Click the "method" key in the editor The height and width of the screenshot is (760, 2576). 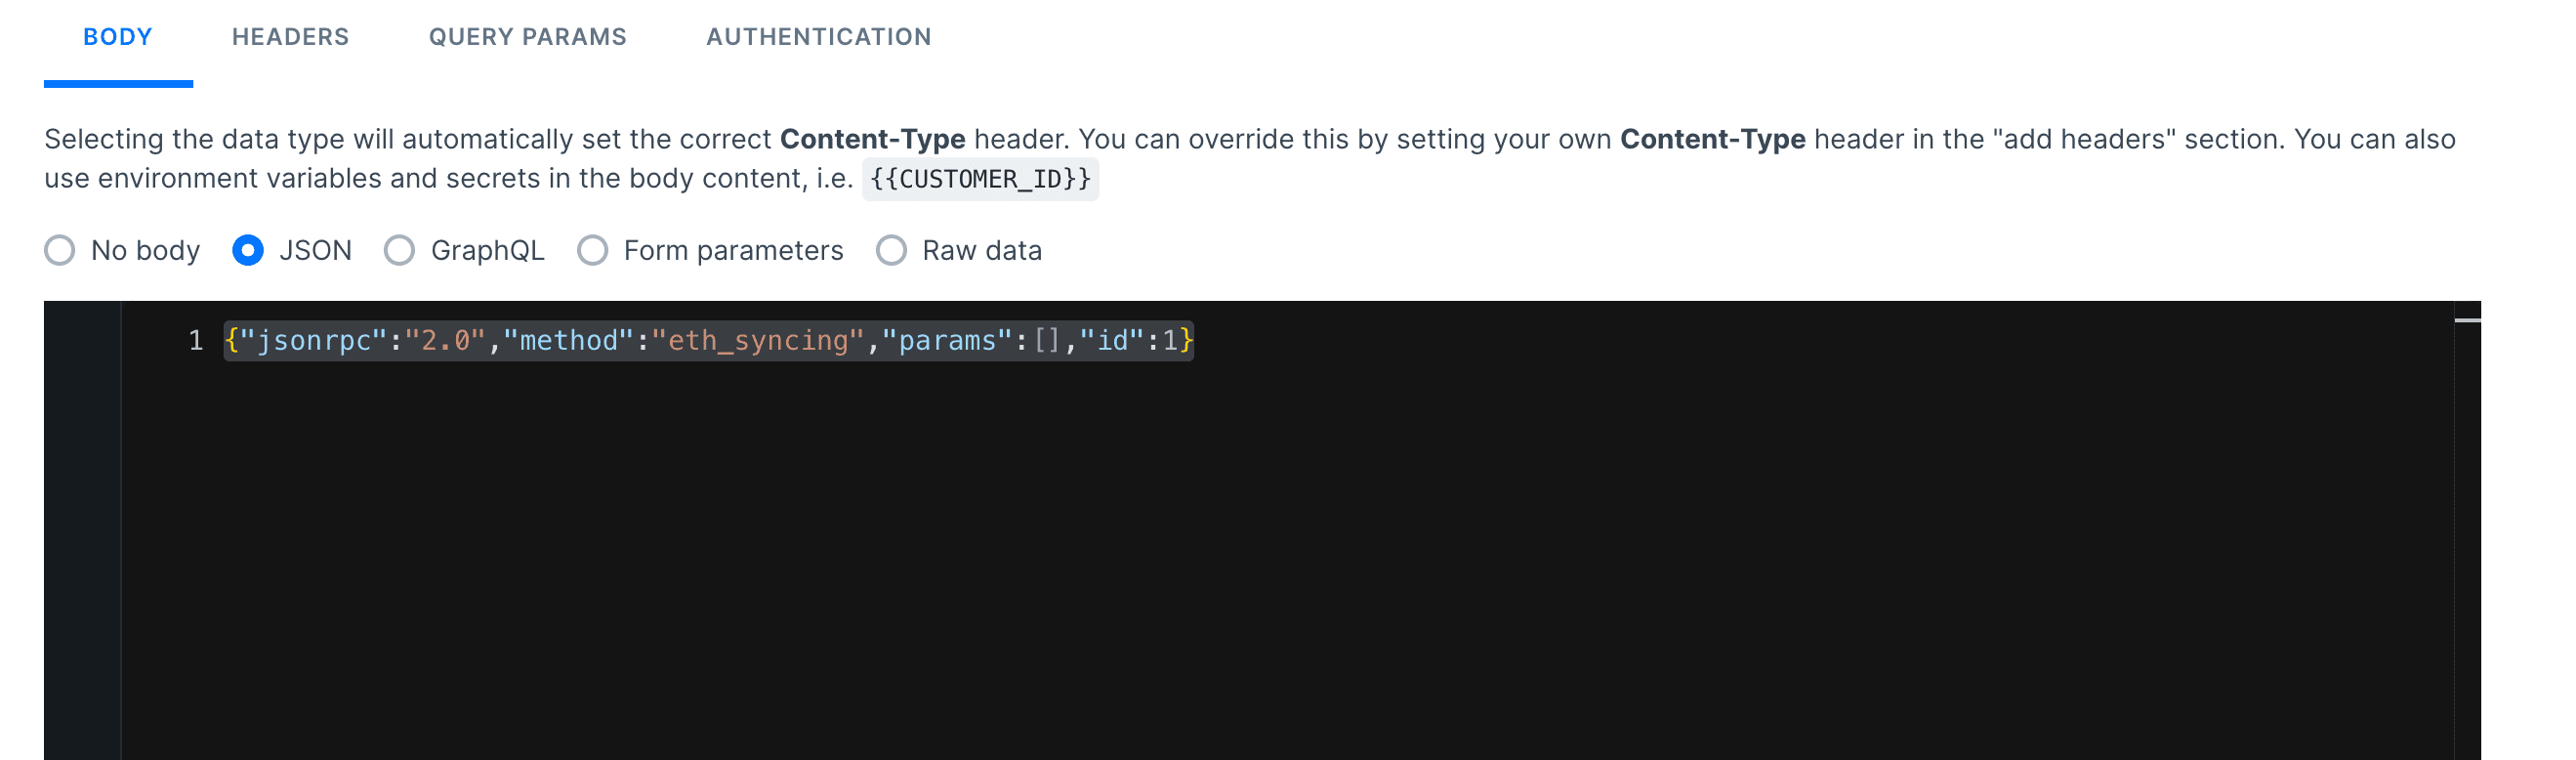click(568, 341)
